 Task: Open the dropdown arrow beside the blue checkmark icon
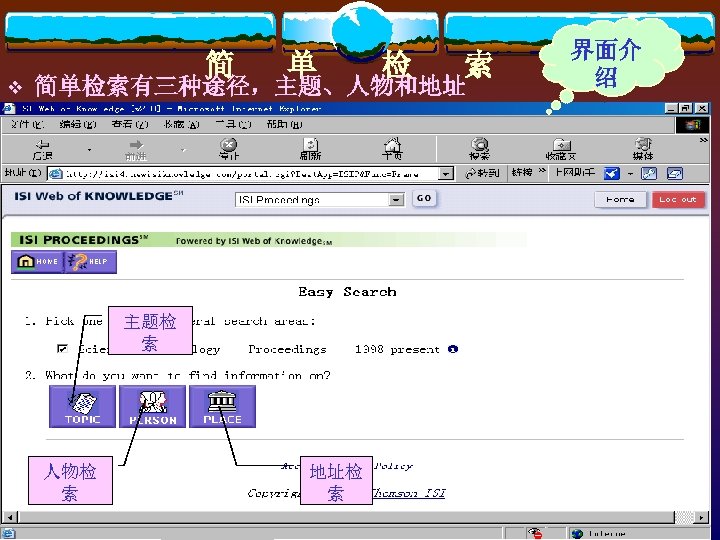(630, 174)
